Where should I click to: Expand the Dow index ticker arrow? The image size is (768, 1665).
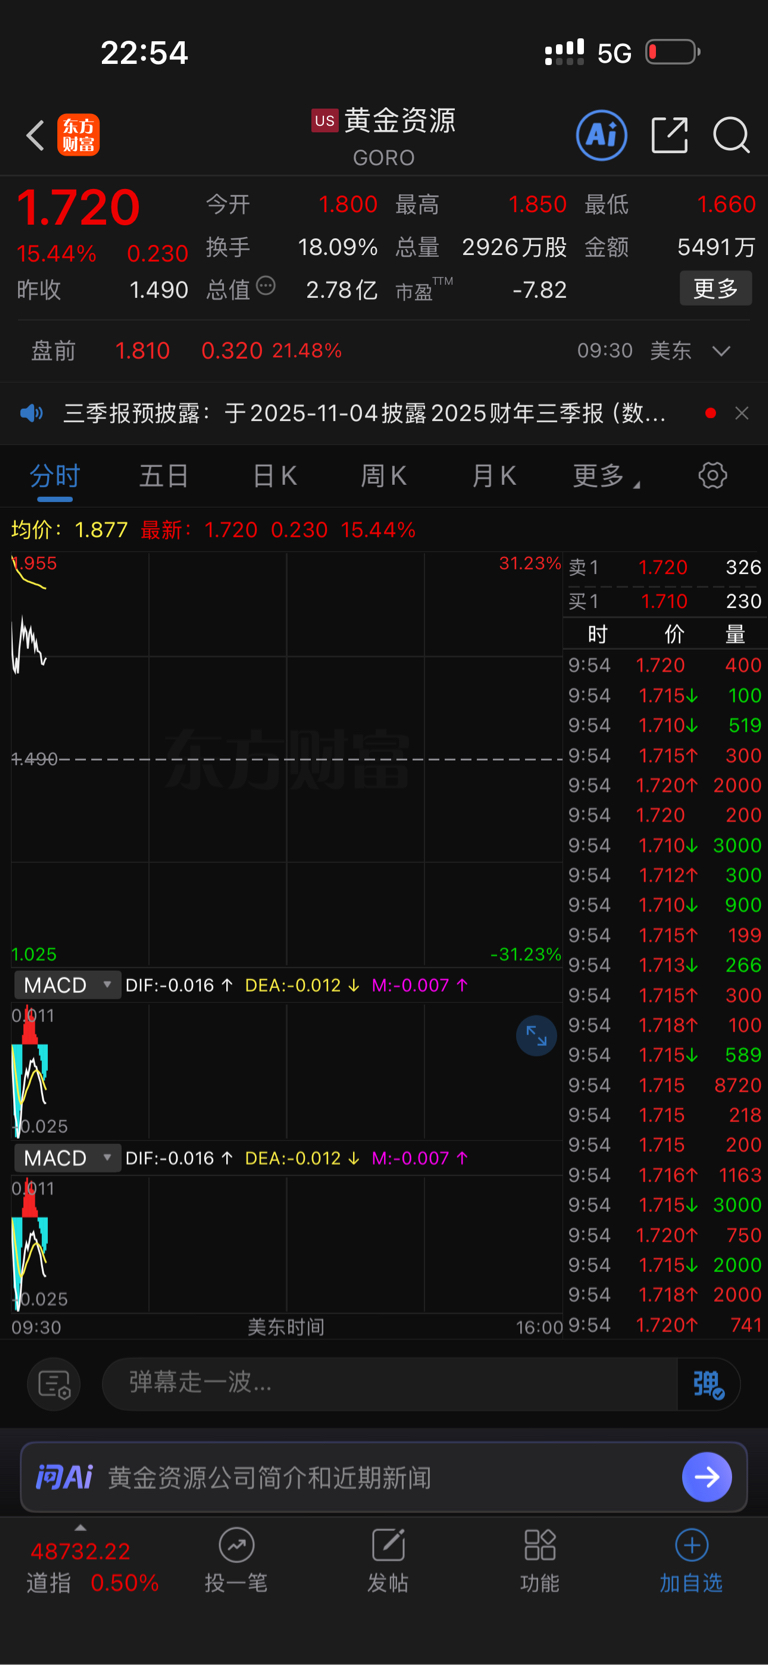[x=80, y=1527]
